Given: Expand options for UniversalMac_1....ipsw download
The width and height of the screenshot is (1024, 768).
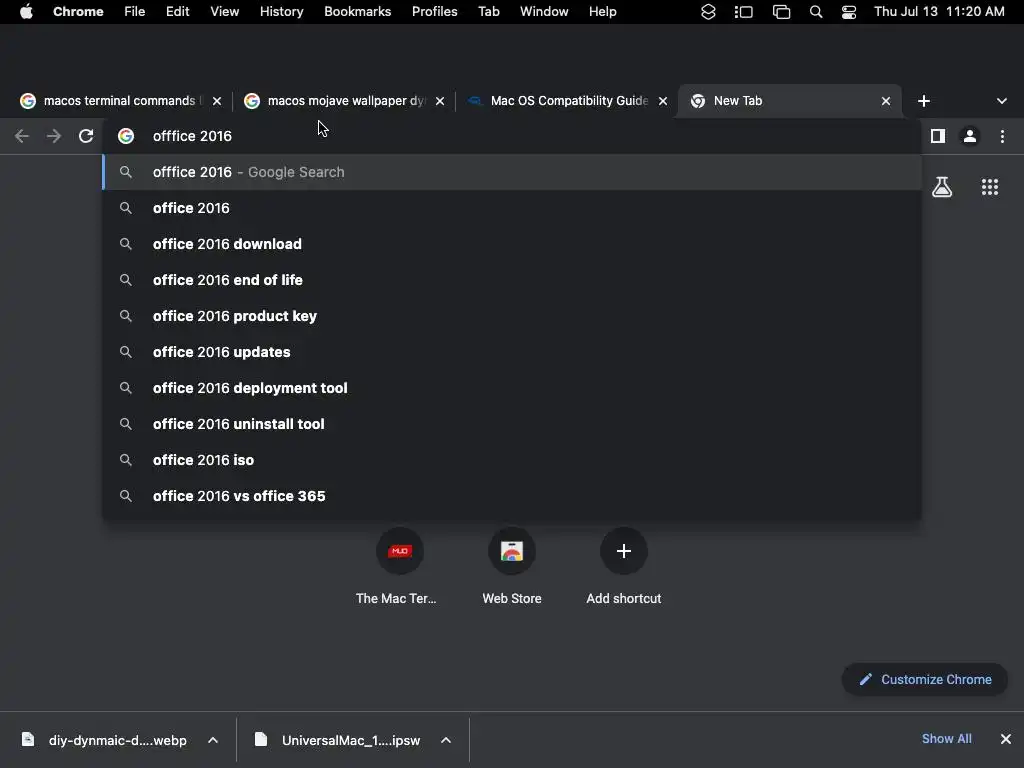Looking at the screenshot, I should tap(446, 740).
